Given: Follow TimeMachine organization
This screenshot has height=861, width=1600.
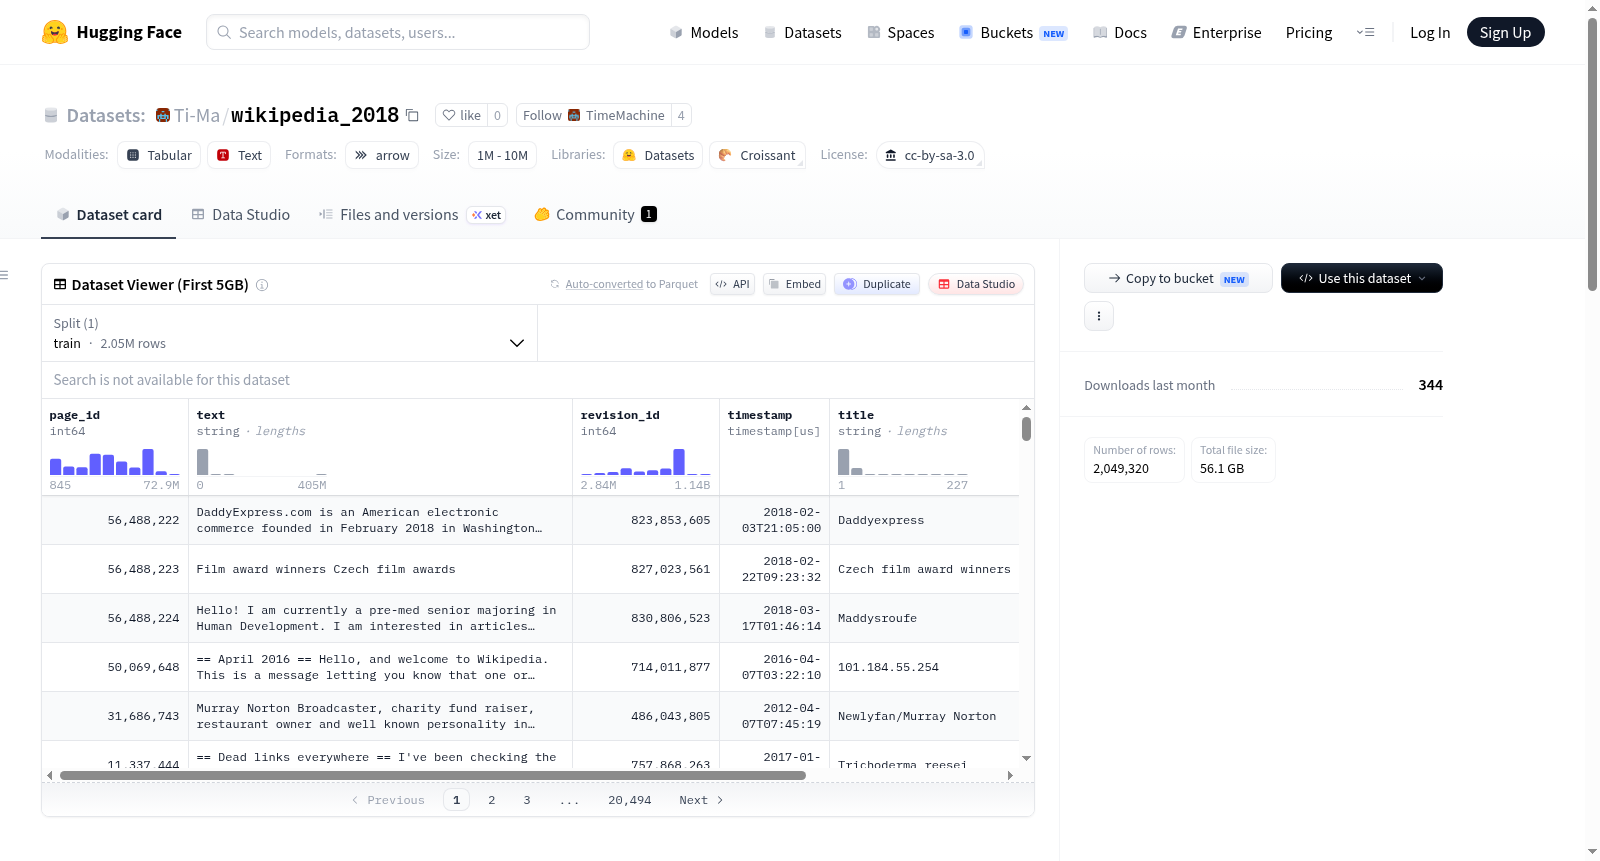Looking at the screenshot, I should pos(594,115).
